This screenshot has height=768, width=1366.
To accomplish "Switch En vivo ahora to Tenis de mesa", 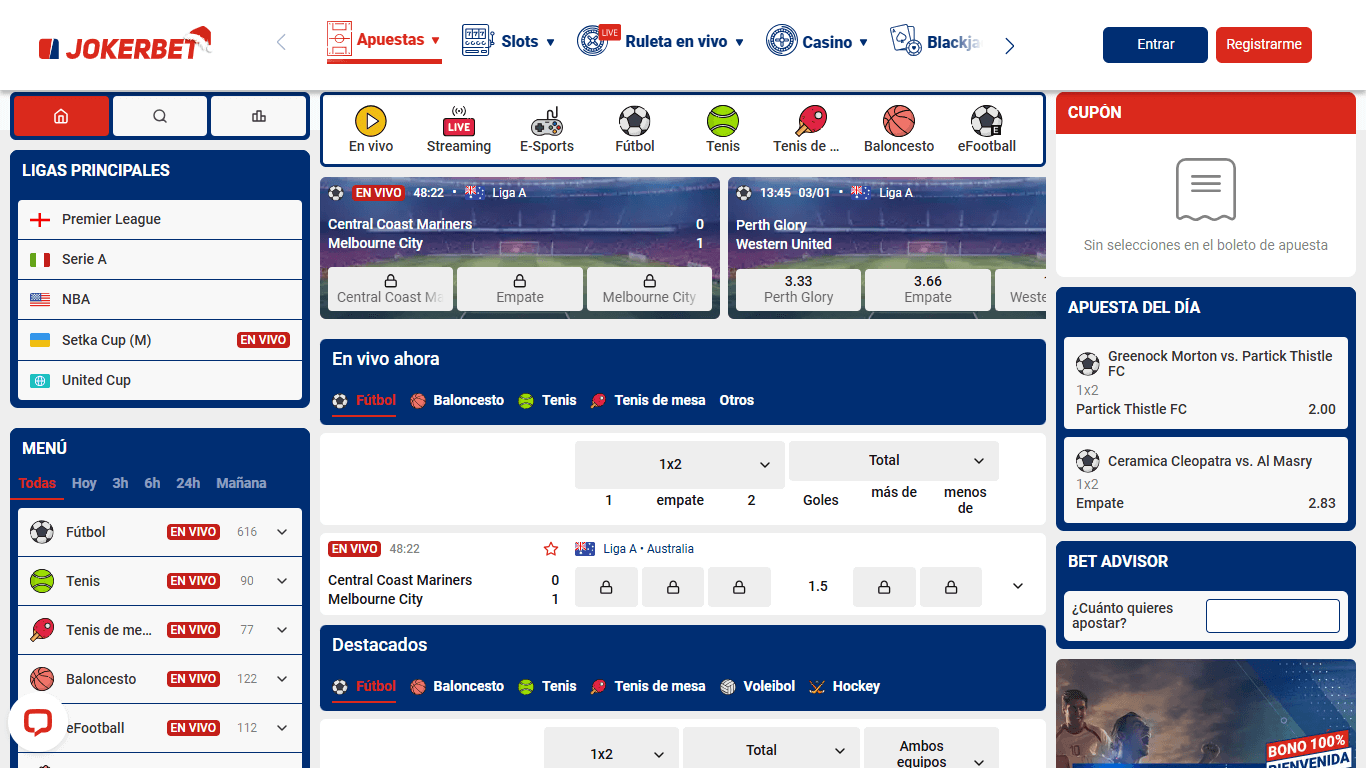I will (648, 400).
